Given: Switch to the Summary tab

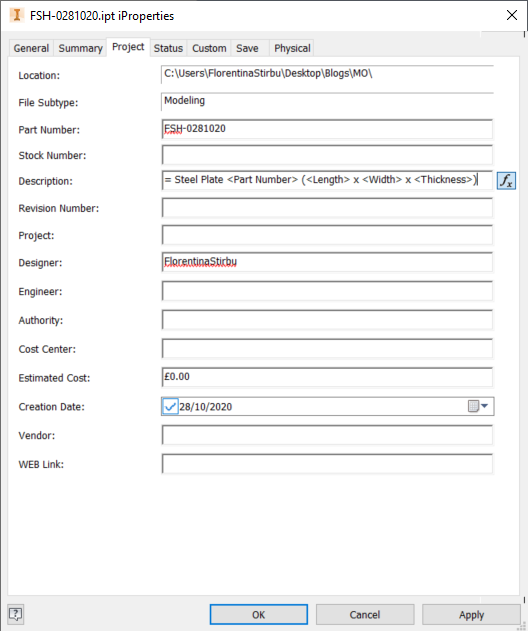Looking at the screenshot, I should pos(80,48).
